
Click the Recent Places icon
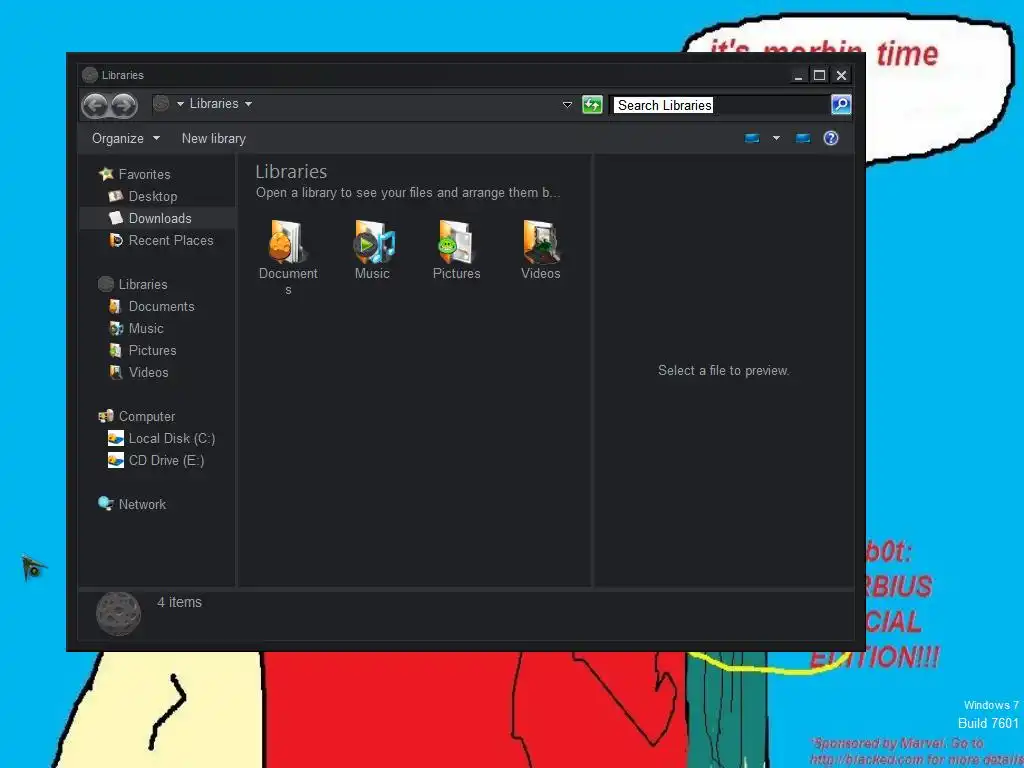click(116, 240)
